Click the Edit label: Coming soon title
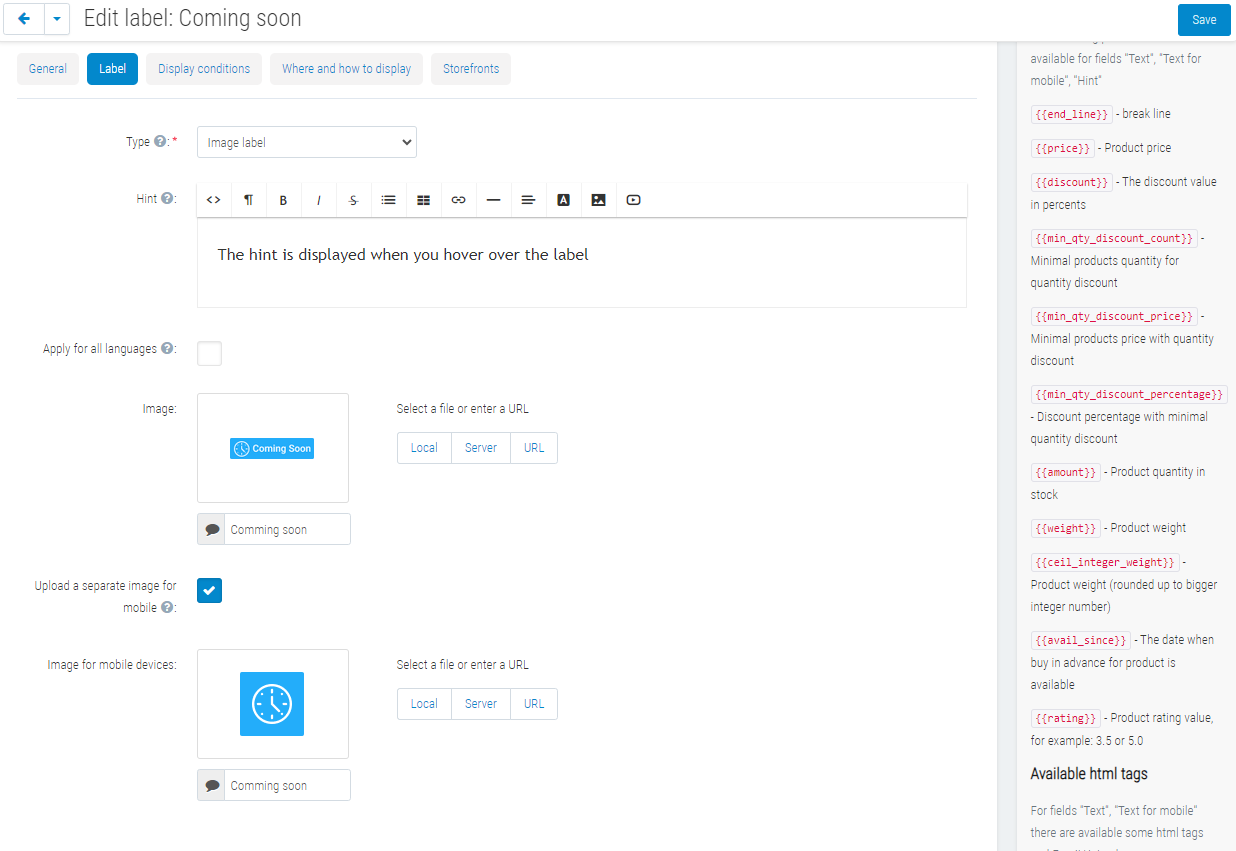Viewport: 1236px width, 851px height. 192,19
